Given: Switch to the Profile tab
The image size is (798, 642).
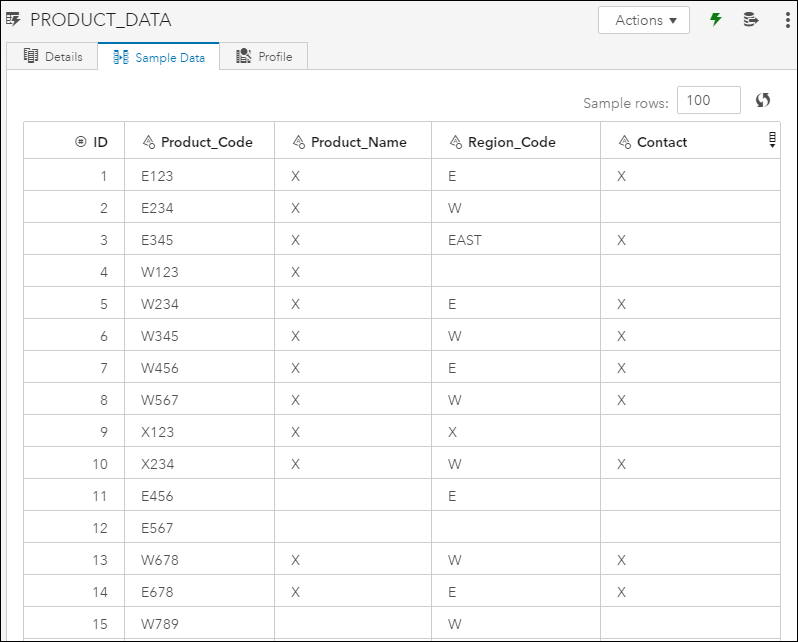Looking at the screenshot, I should click(264, 57).
